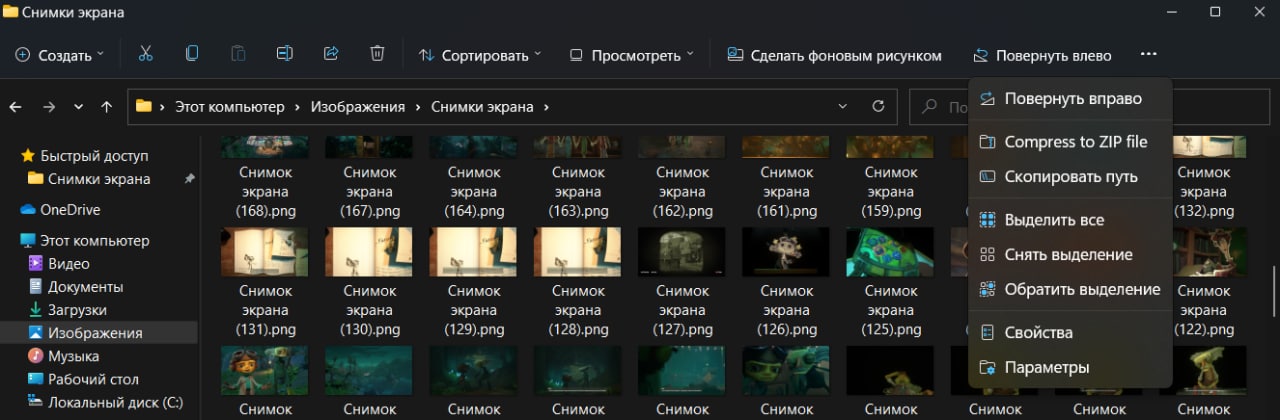Select thumbnail Снимок экрана (126).png
The image size is (1280, 420).
786,251
